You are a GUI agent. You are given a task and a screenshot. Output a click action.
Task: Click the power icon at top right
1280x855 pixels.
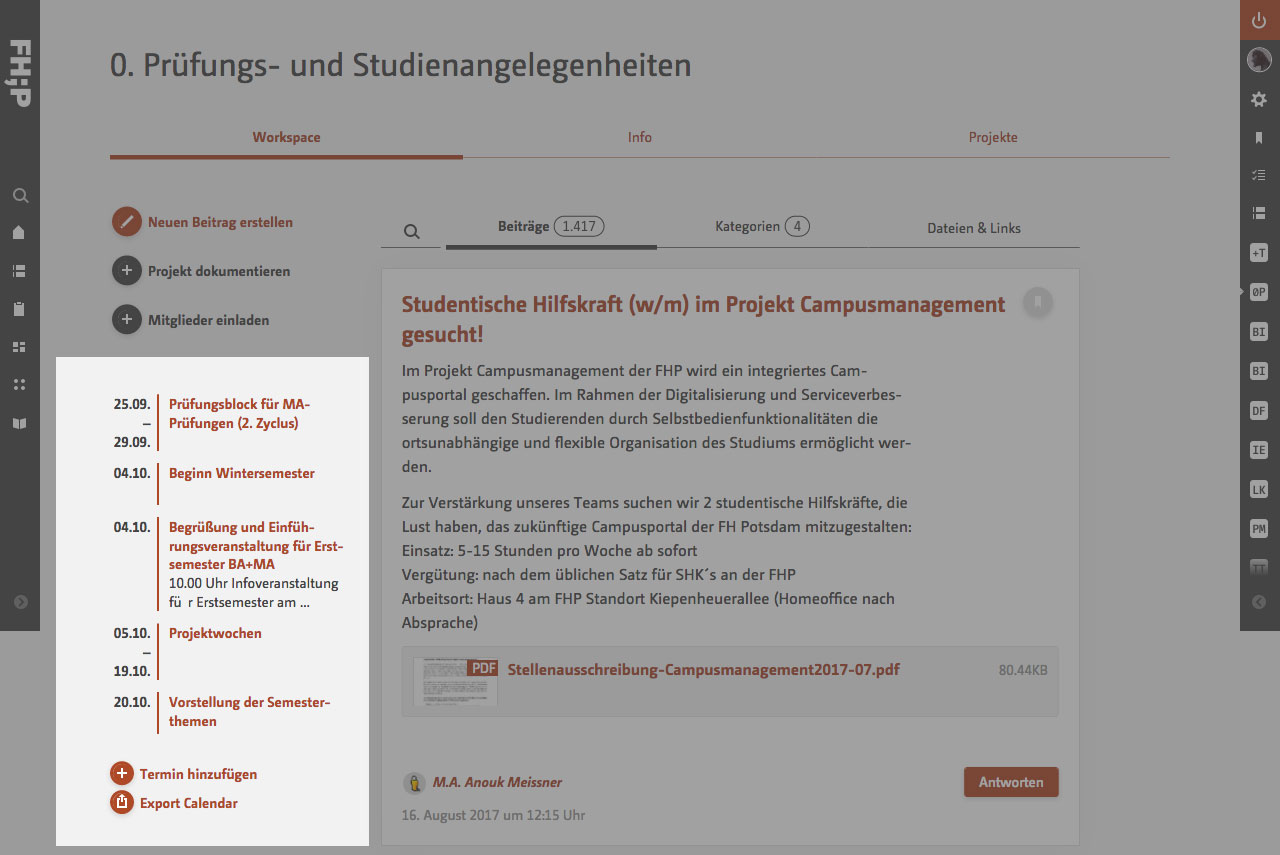click(x=1259, y=20)
